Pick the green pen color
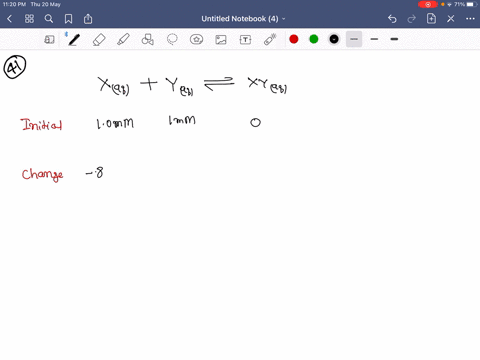The height and width of the screenshot is (360, 480). click(314, 39)
